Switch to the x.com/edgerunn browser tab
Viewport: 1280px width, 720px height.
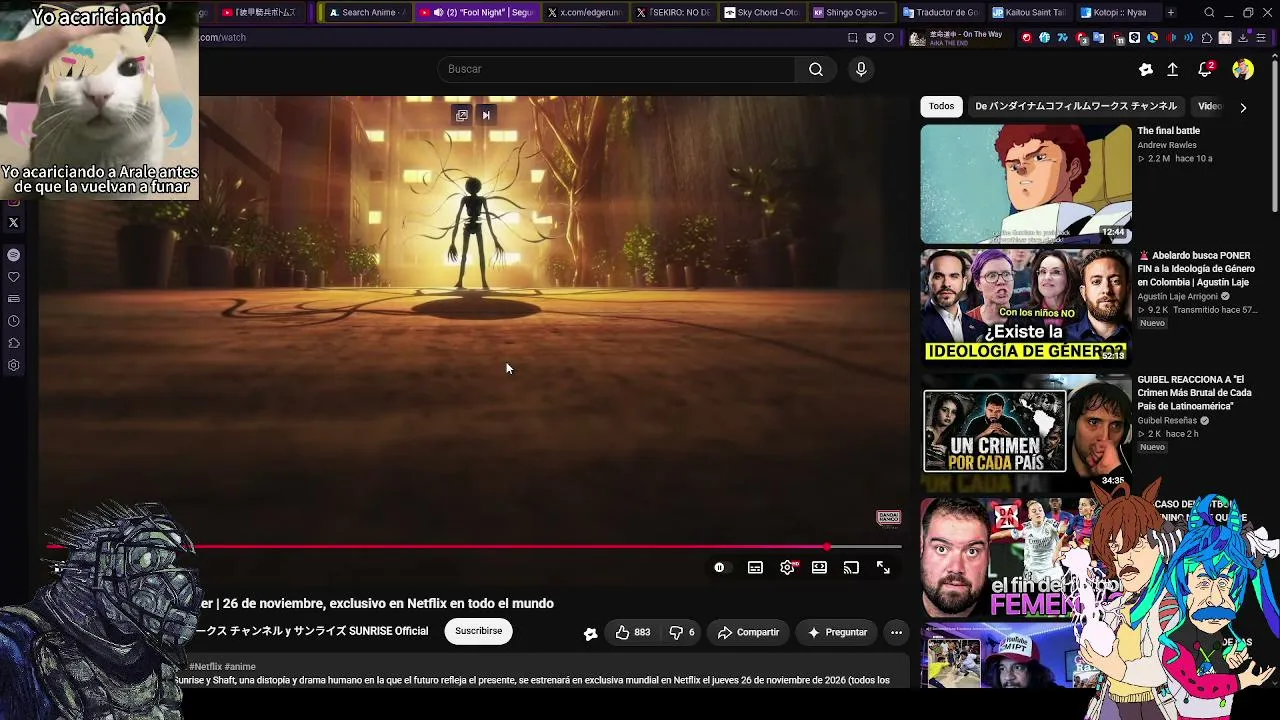[x=586, y=12]
